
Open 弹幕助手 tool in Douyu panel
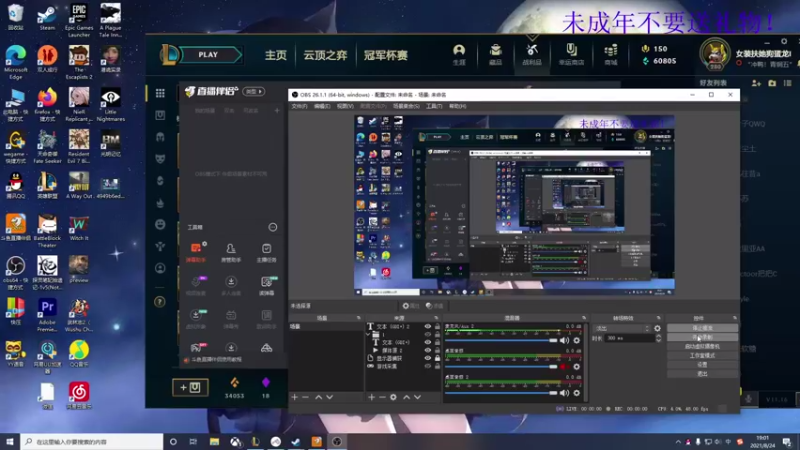point(196,252)
